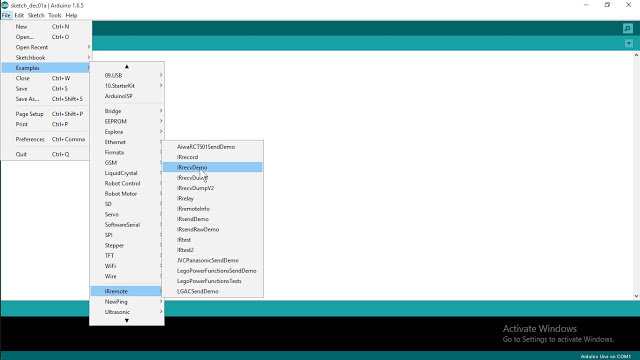The image size is (640, 360).
Task: Expand the Esplora examples submenu
Action: pos(127,132)
